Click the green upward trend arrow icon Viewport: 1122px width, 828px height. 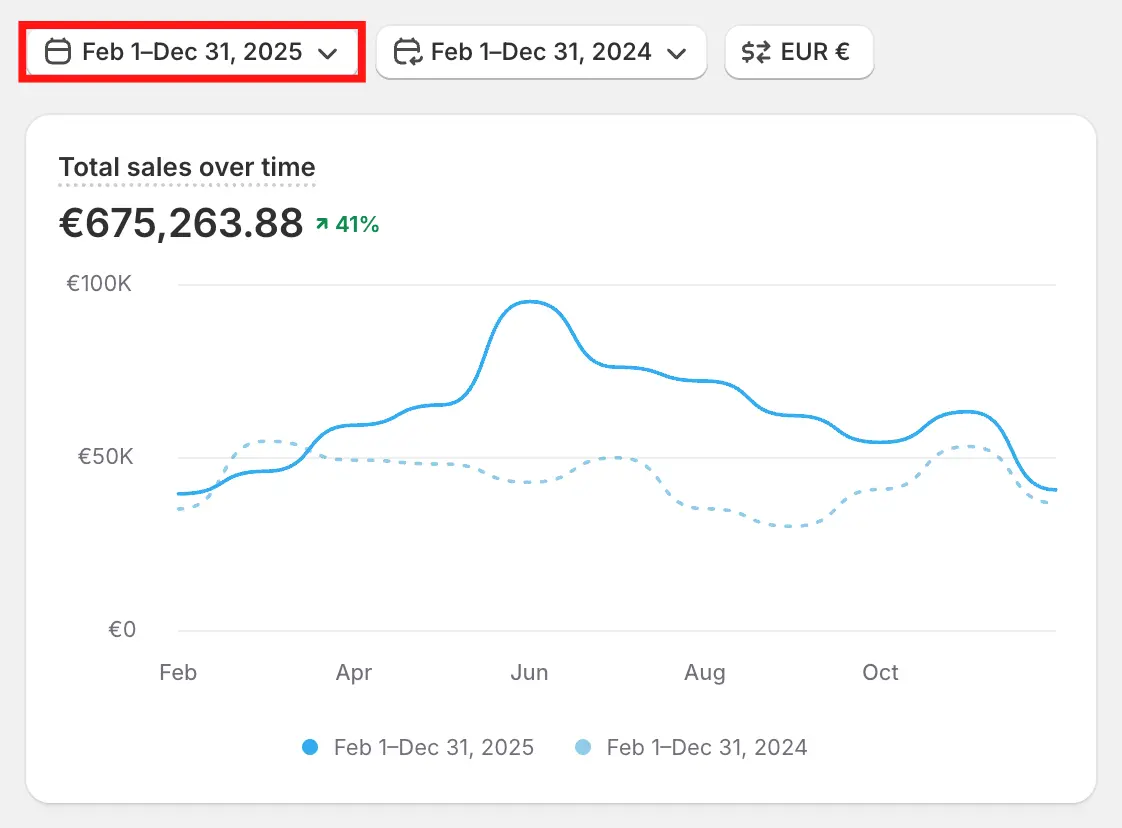[321, 225]
